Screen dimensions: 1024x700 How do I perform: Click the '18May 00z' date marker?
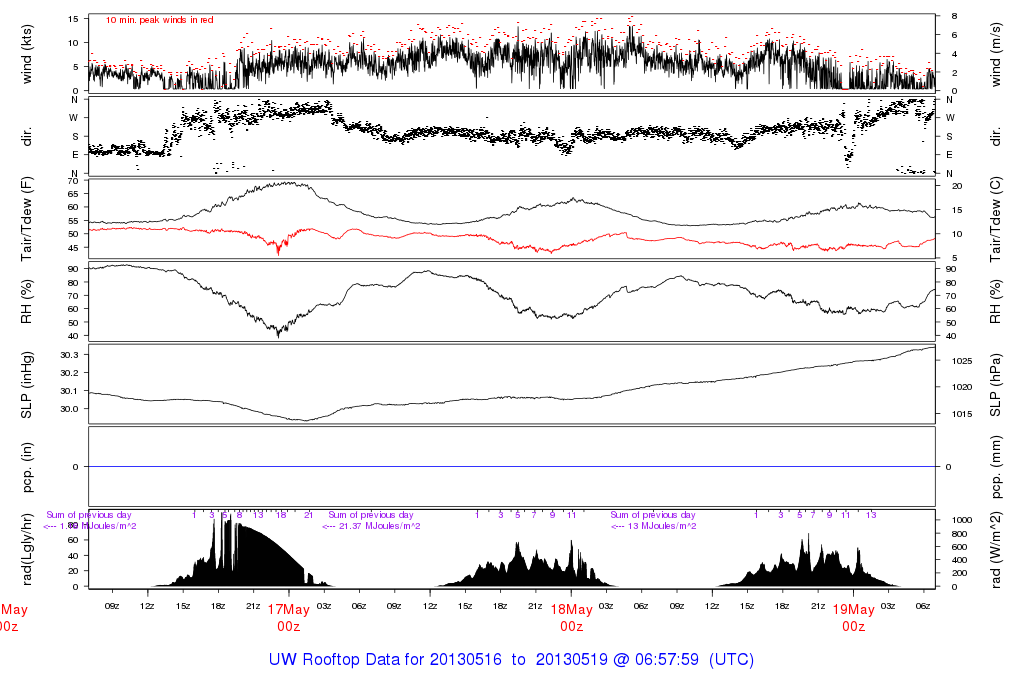pos(571,618)
